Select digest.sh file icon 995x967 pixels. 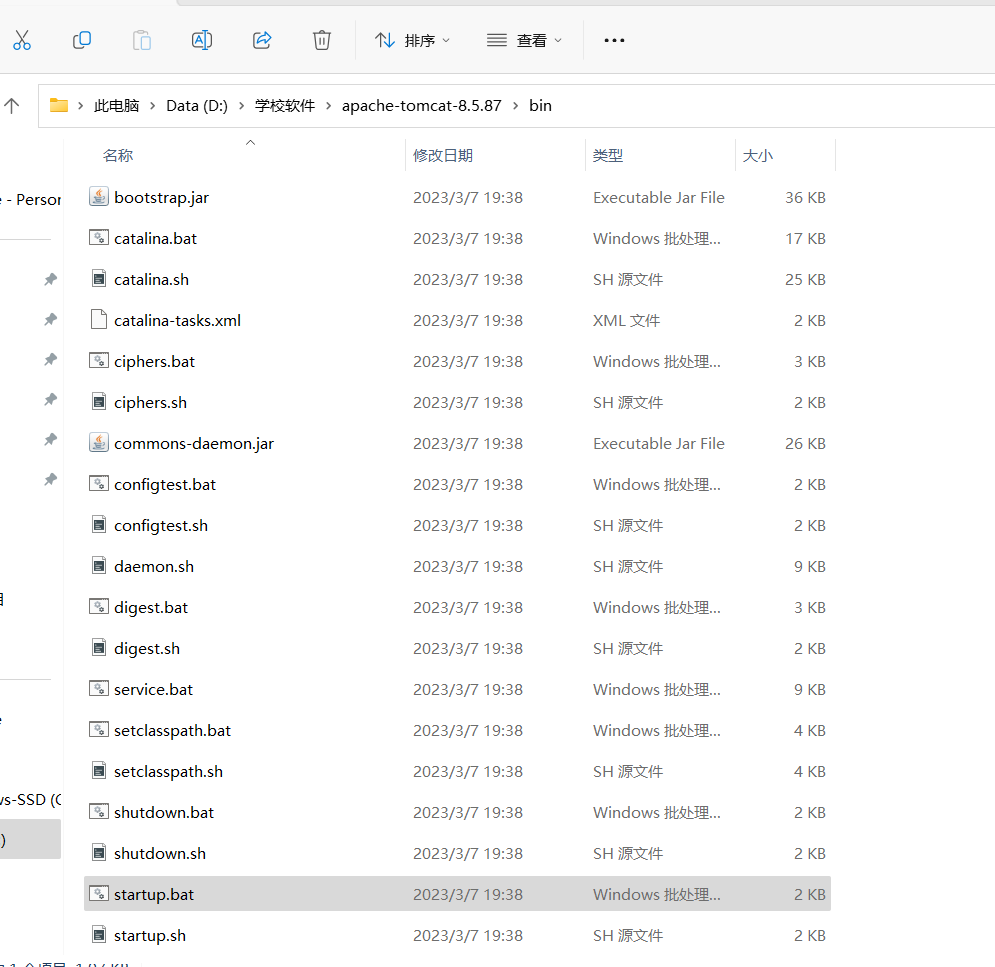pos(99,648)
